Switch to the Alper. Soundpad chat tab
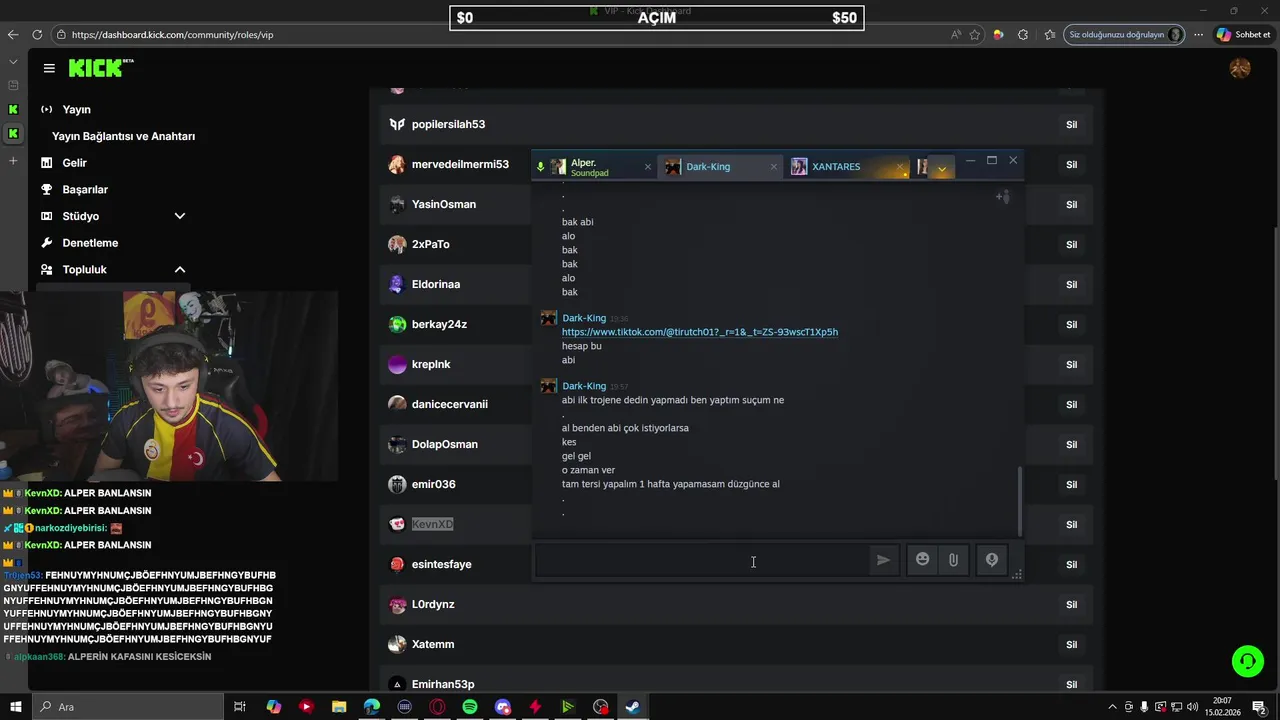Screen dimensions: 1280x720 pyautogui.click(x=593, y=167)
